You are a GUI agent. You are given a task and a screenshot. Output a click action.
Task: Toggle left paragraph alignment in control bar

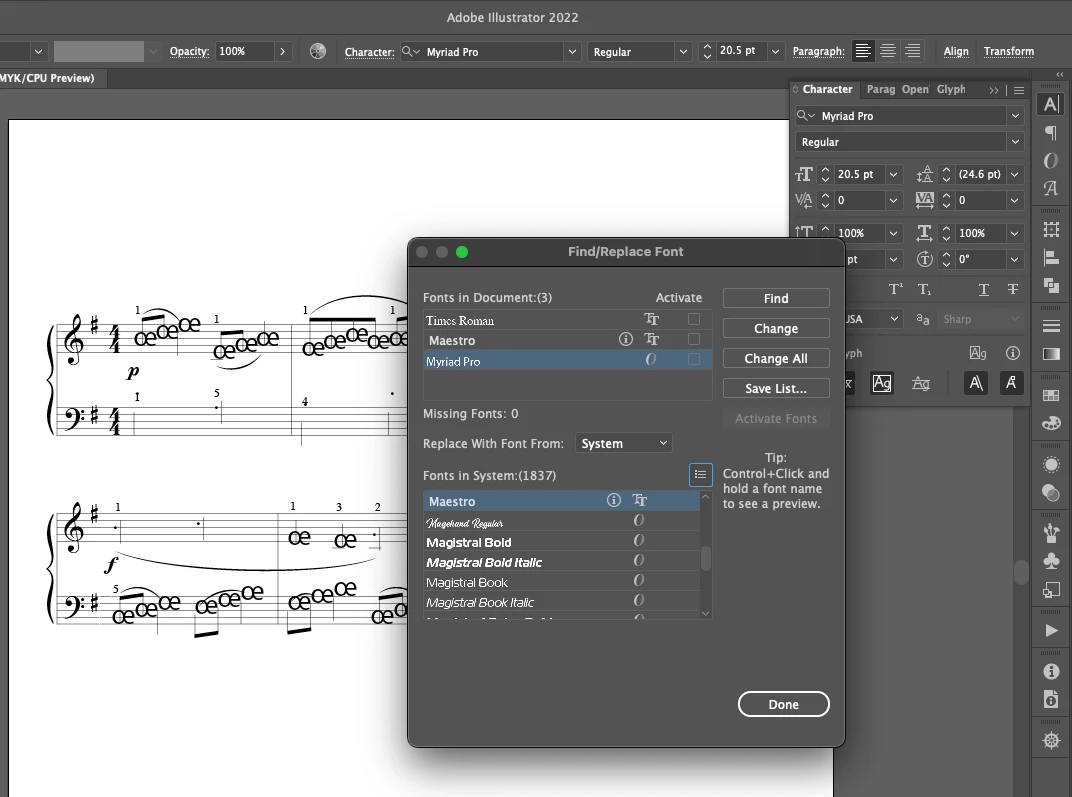click(863, 51)
